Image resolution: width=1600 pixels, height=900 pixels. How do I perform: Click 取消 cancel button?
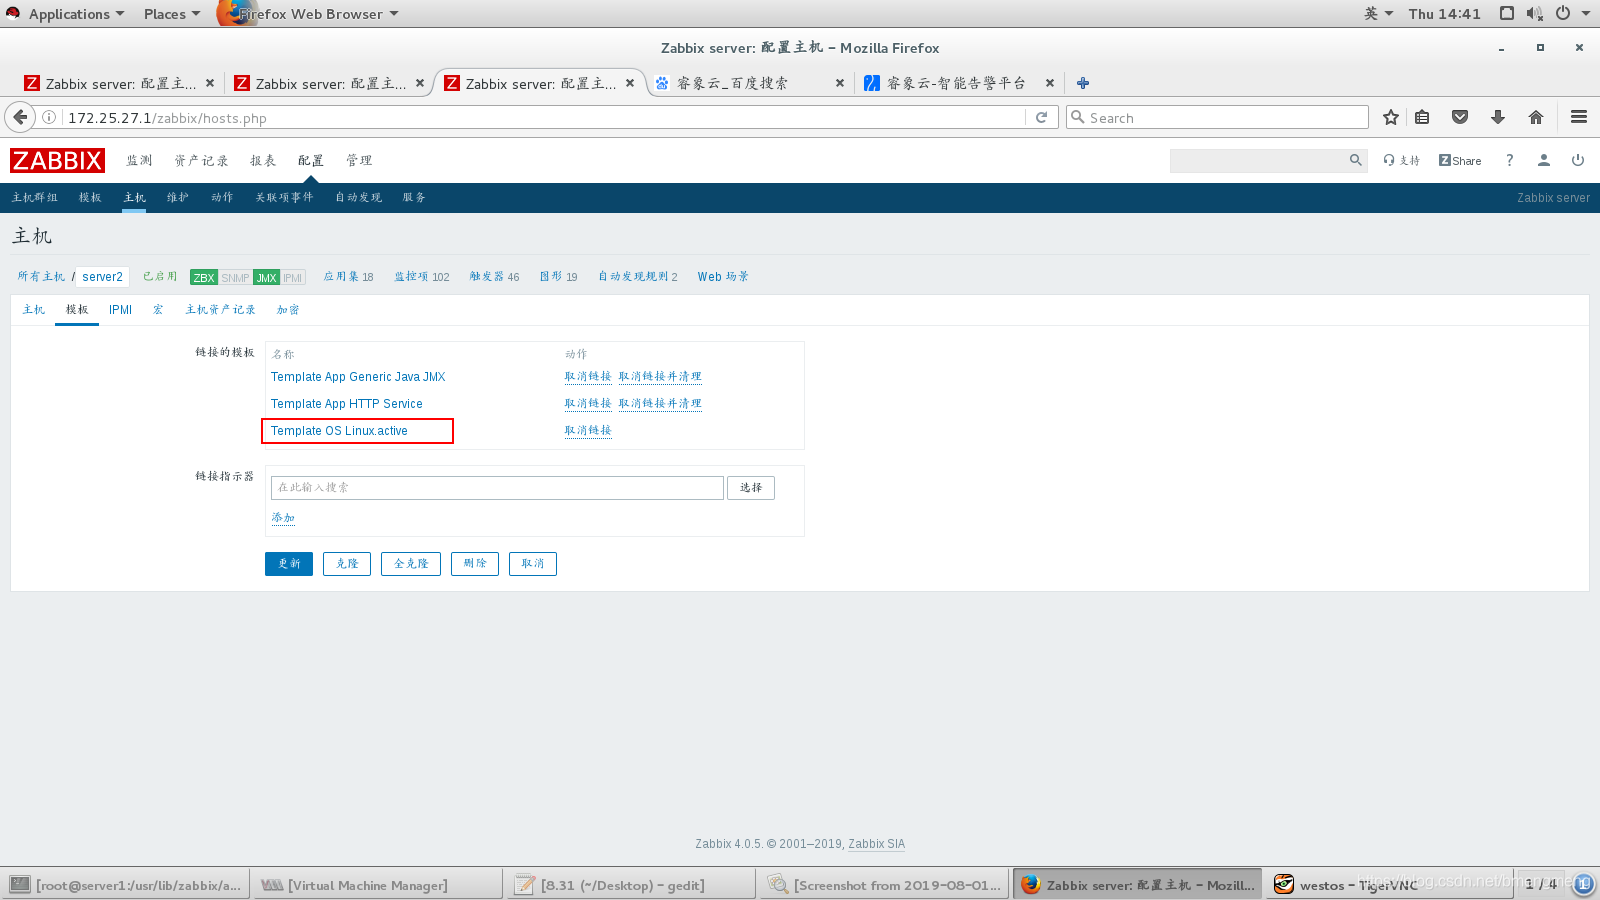coord(533,564)
